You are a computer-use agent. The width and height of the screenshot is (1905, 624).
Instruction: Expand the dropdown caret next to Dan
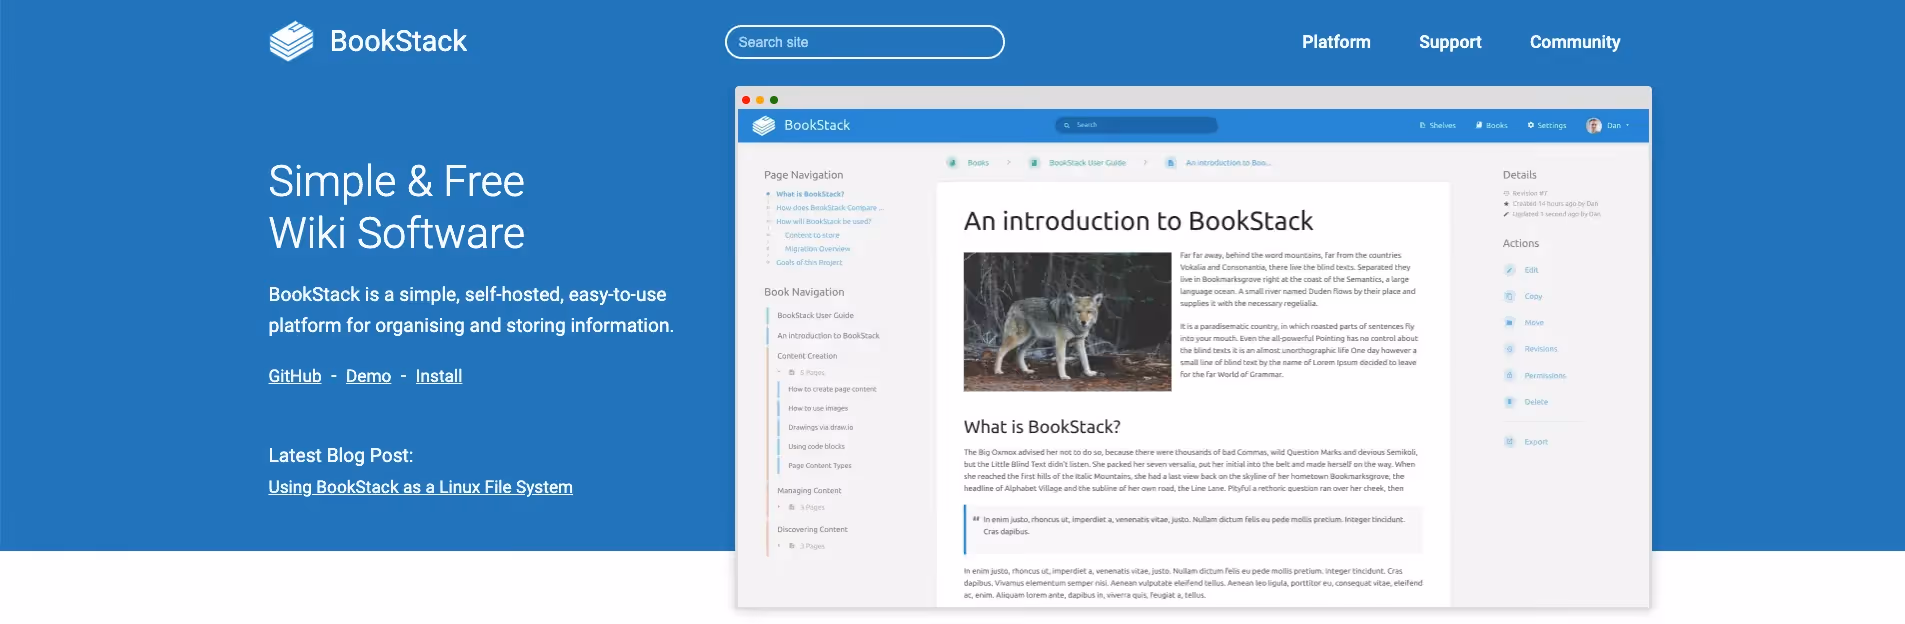(x=1628, y=125)
